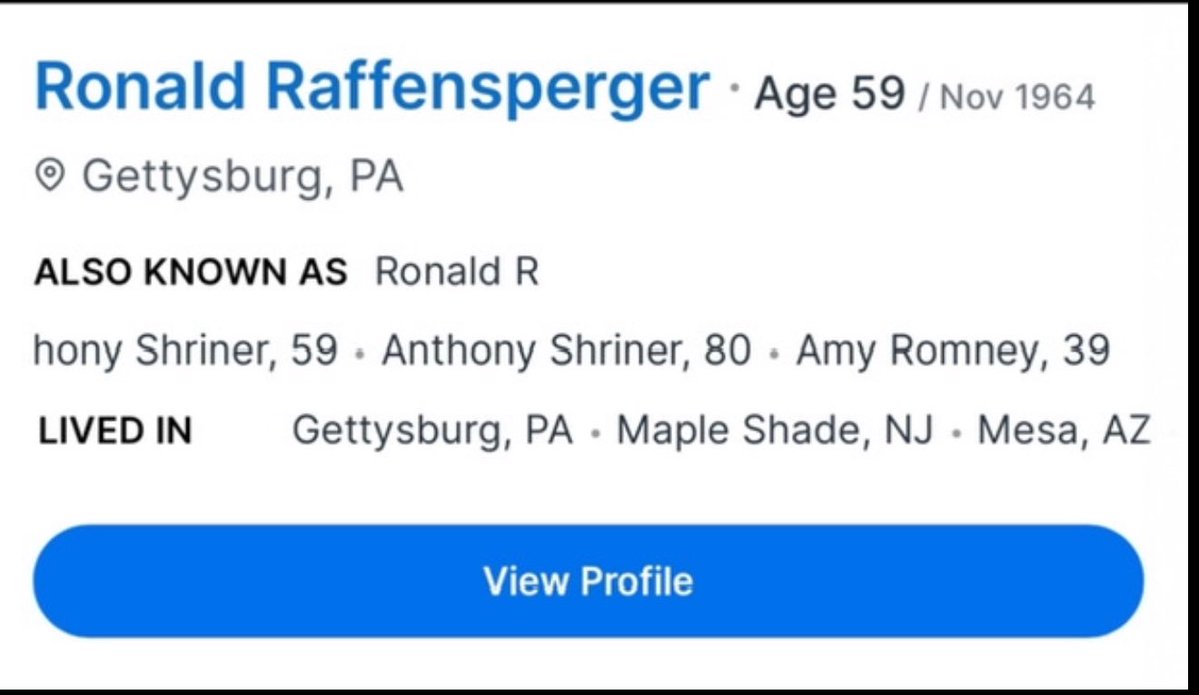
Task: Select Maple Shade, NJ location
Action: [x=774, y=431]
